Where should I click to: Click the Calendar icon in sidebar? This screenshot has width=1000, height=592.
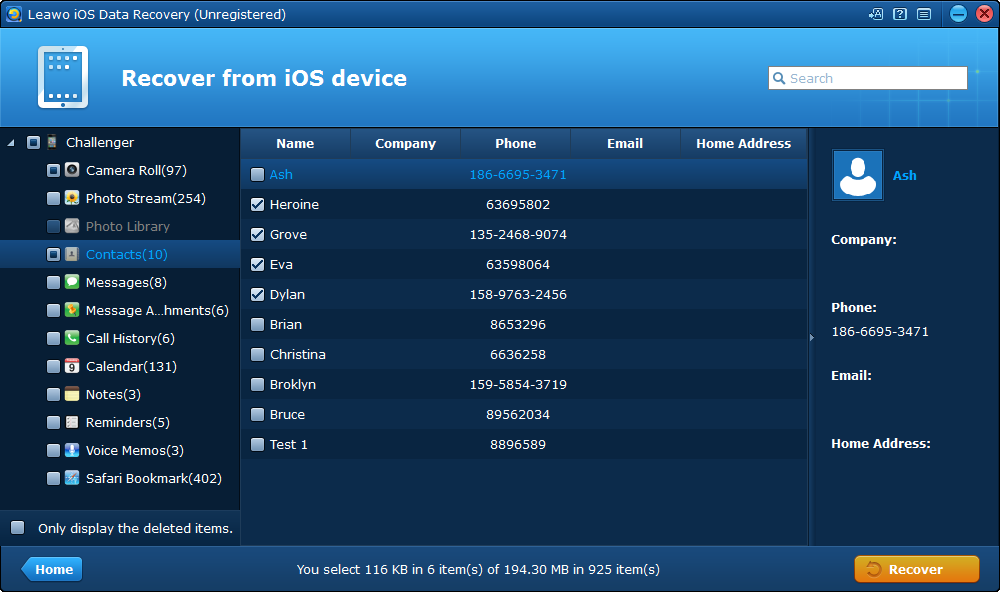(72, 366)
